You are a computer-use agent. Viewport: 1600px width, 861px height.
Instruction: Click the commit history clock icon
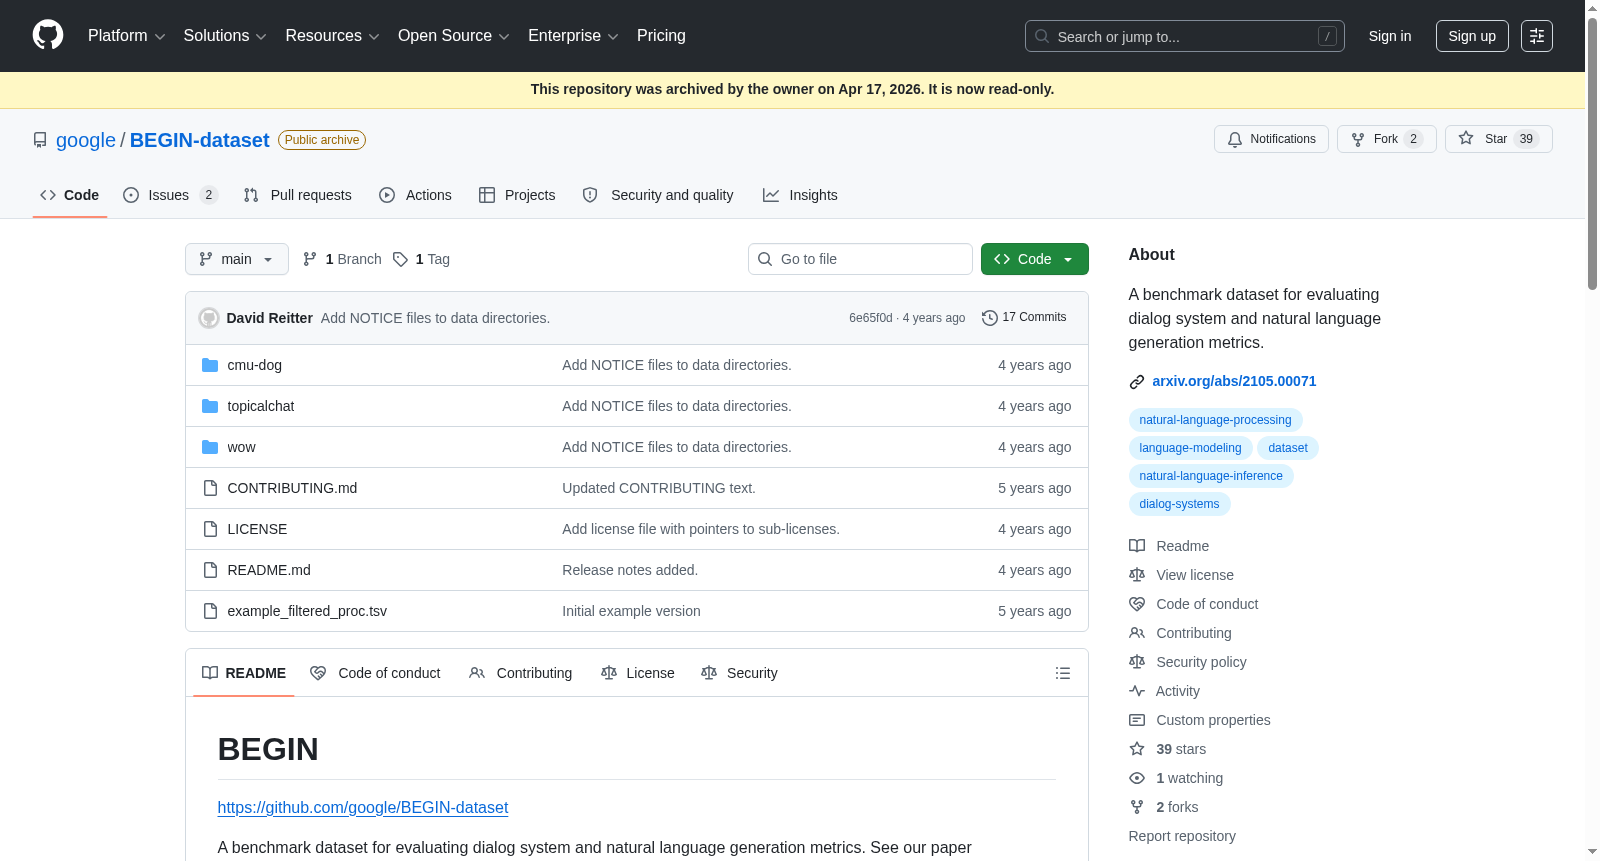point(990,318)
